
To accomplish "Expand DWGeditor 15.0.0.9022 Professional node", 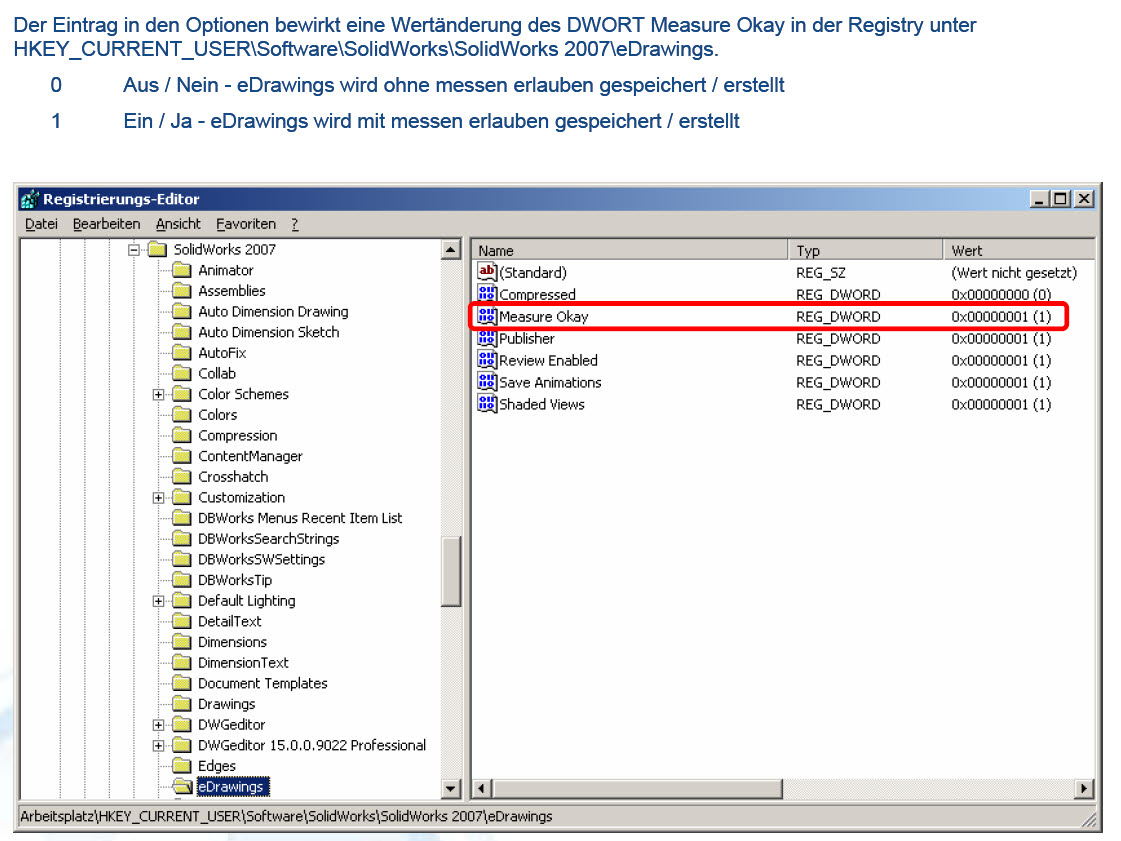I will (x=158, y=746).
